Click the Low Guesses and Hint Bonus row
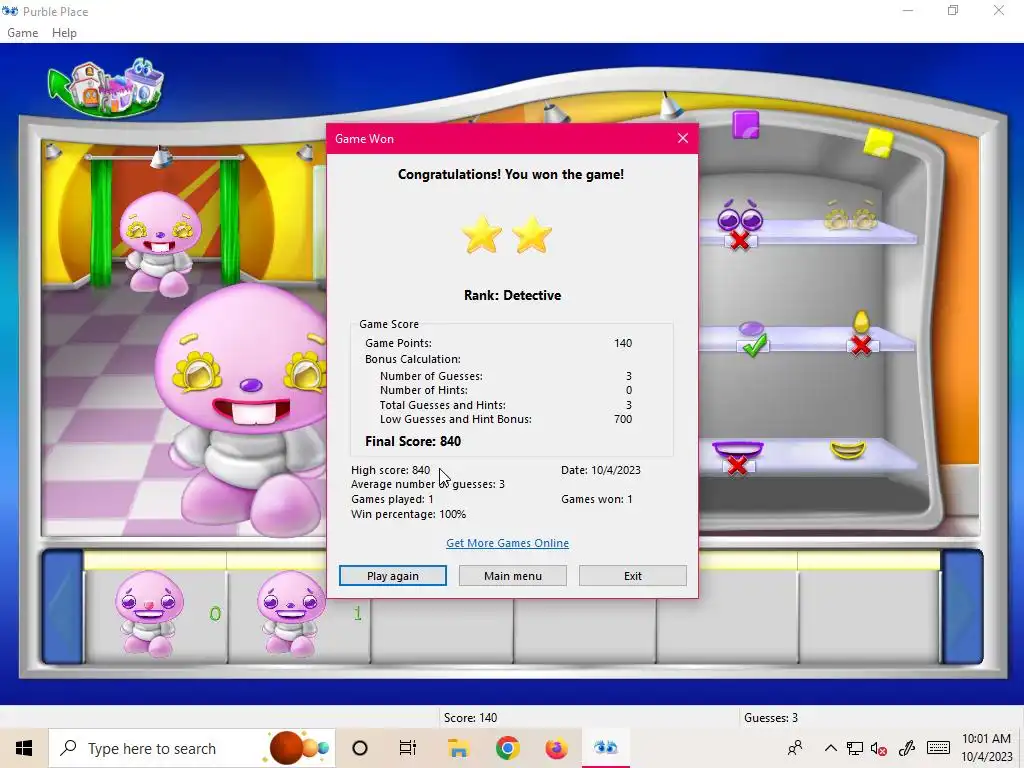This screenshot has height=768, width=1024. click(x=505, y=419)
